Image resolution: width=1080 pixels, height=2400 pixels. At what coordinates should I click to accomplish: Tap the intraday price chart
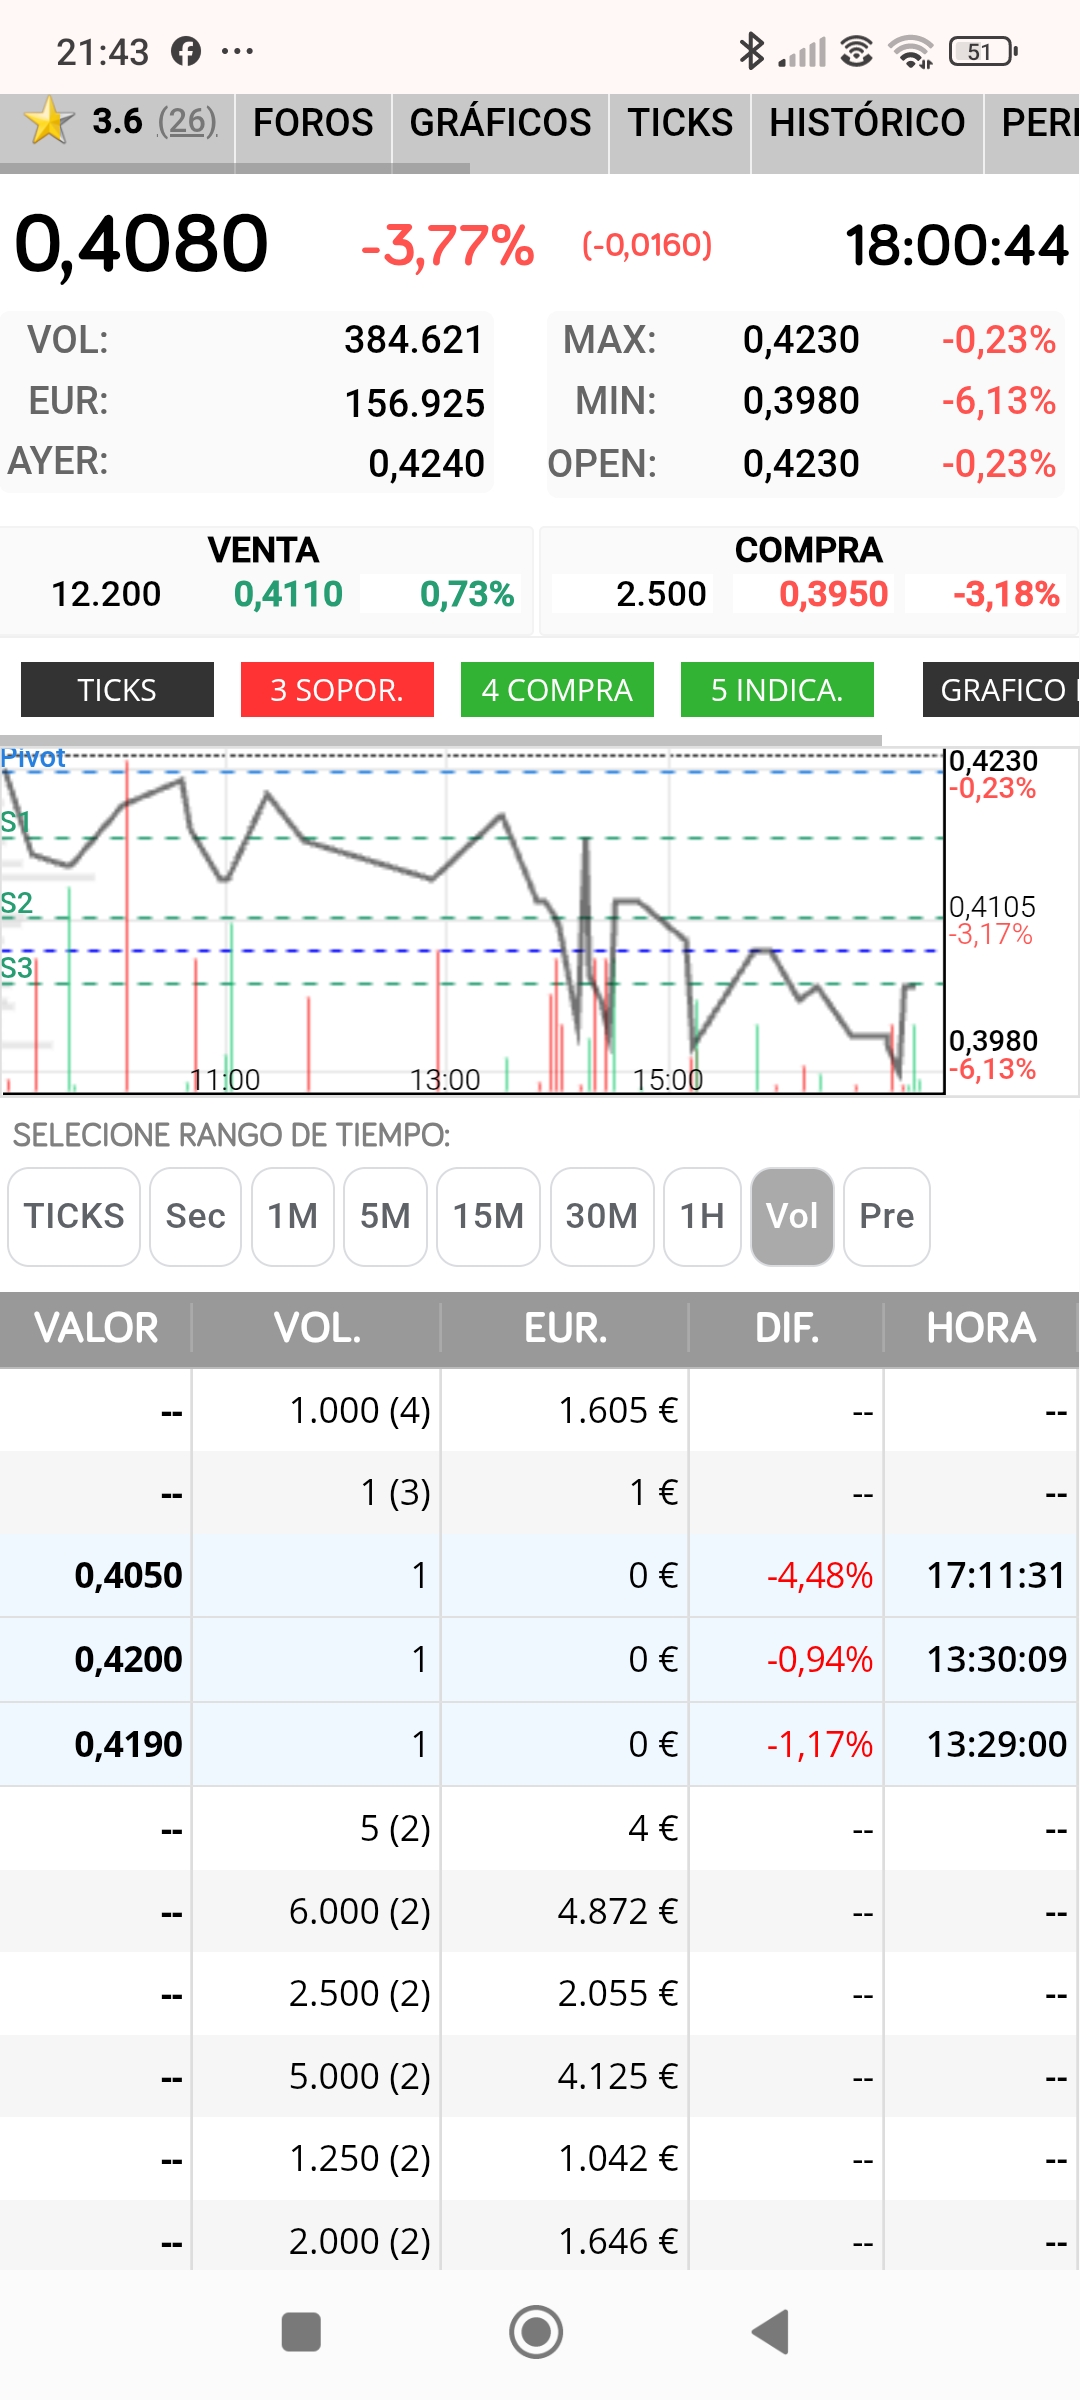click(x=472, y=920)
